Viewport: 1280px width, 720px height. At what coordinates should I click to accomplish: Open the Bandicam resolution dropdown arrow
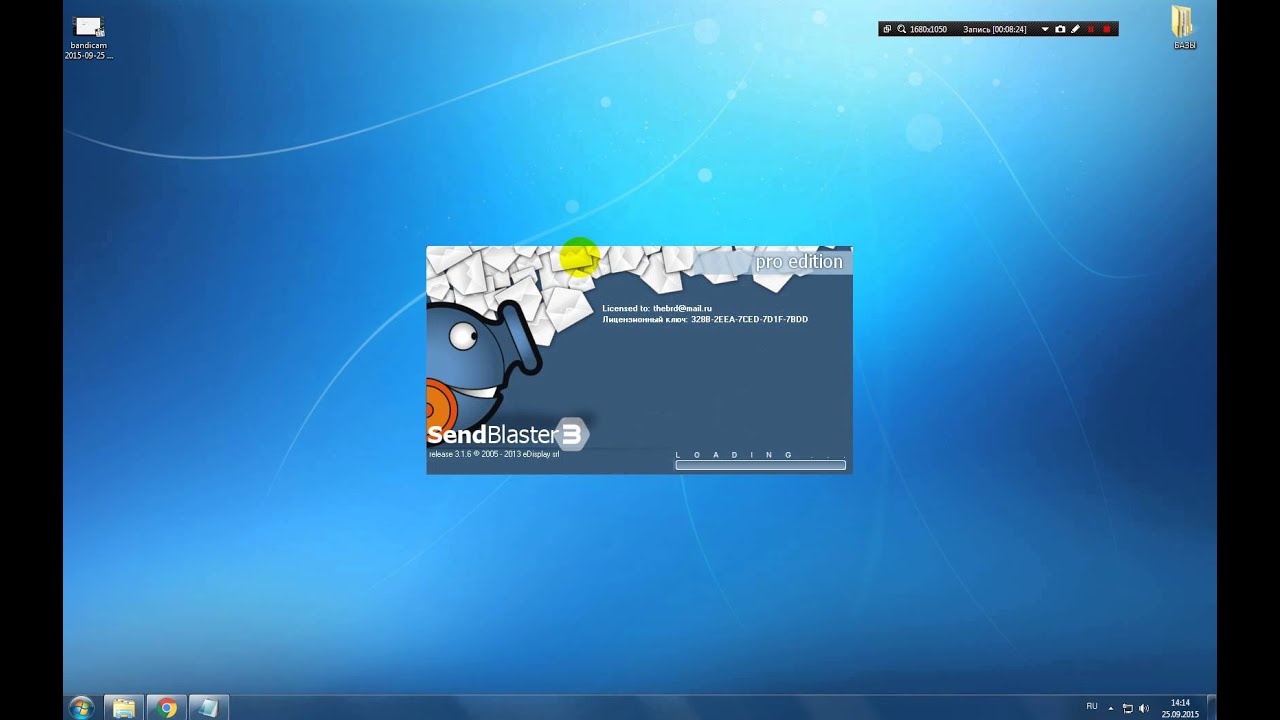[1045, 29]
